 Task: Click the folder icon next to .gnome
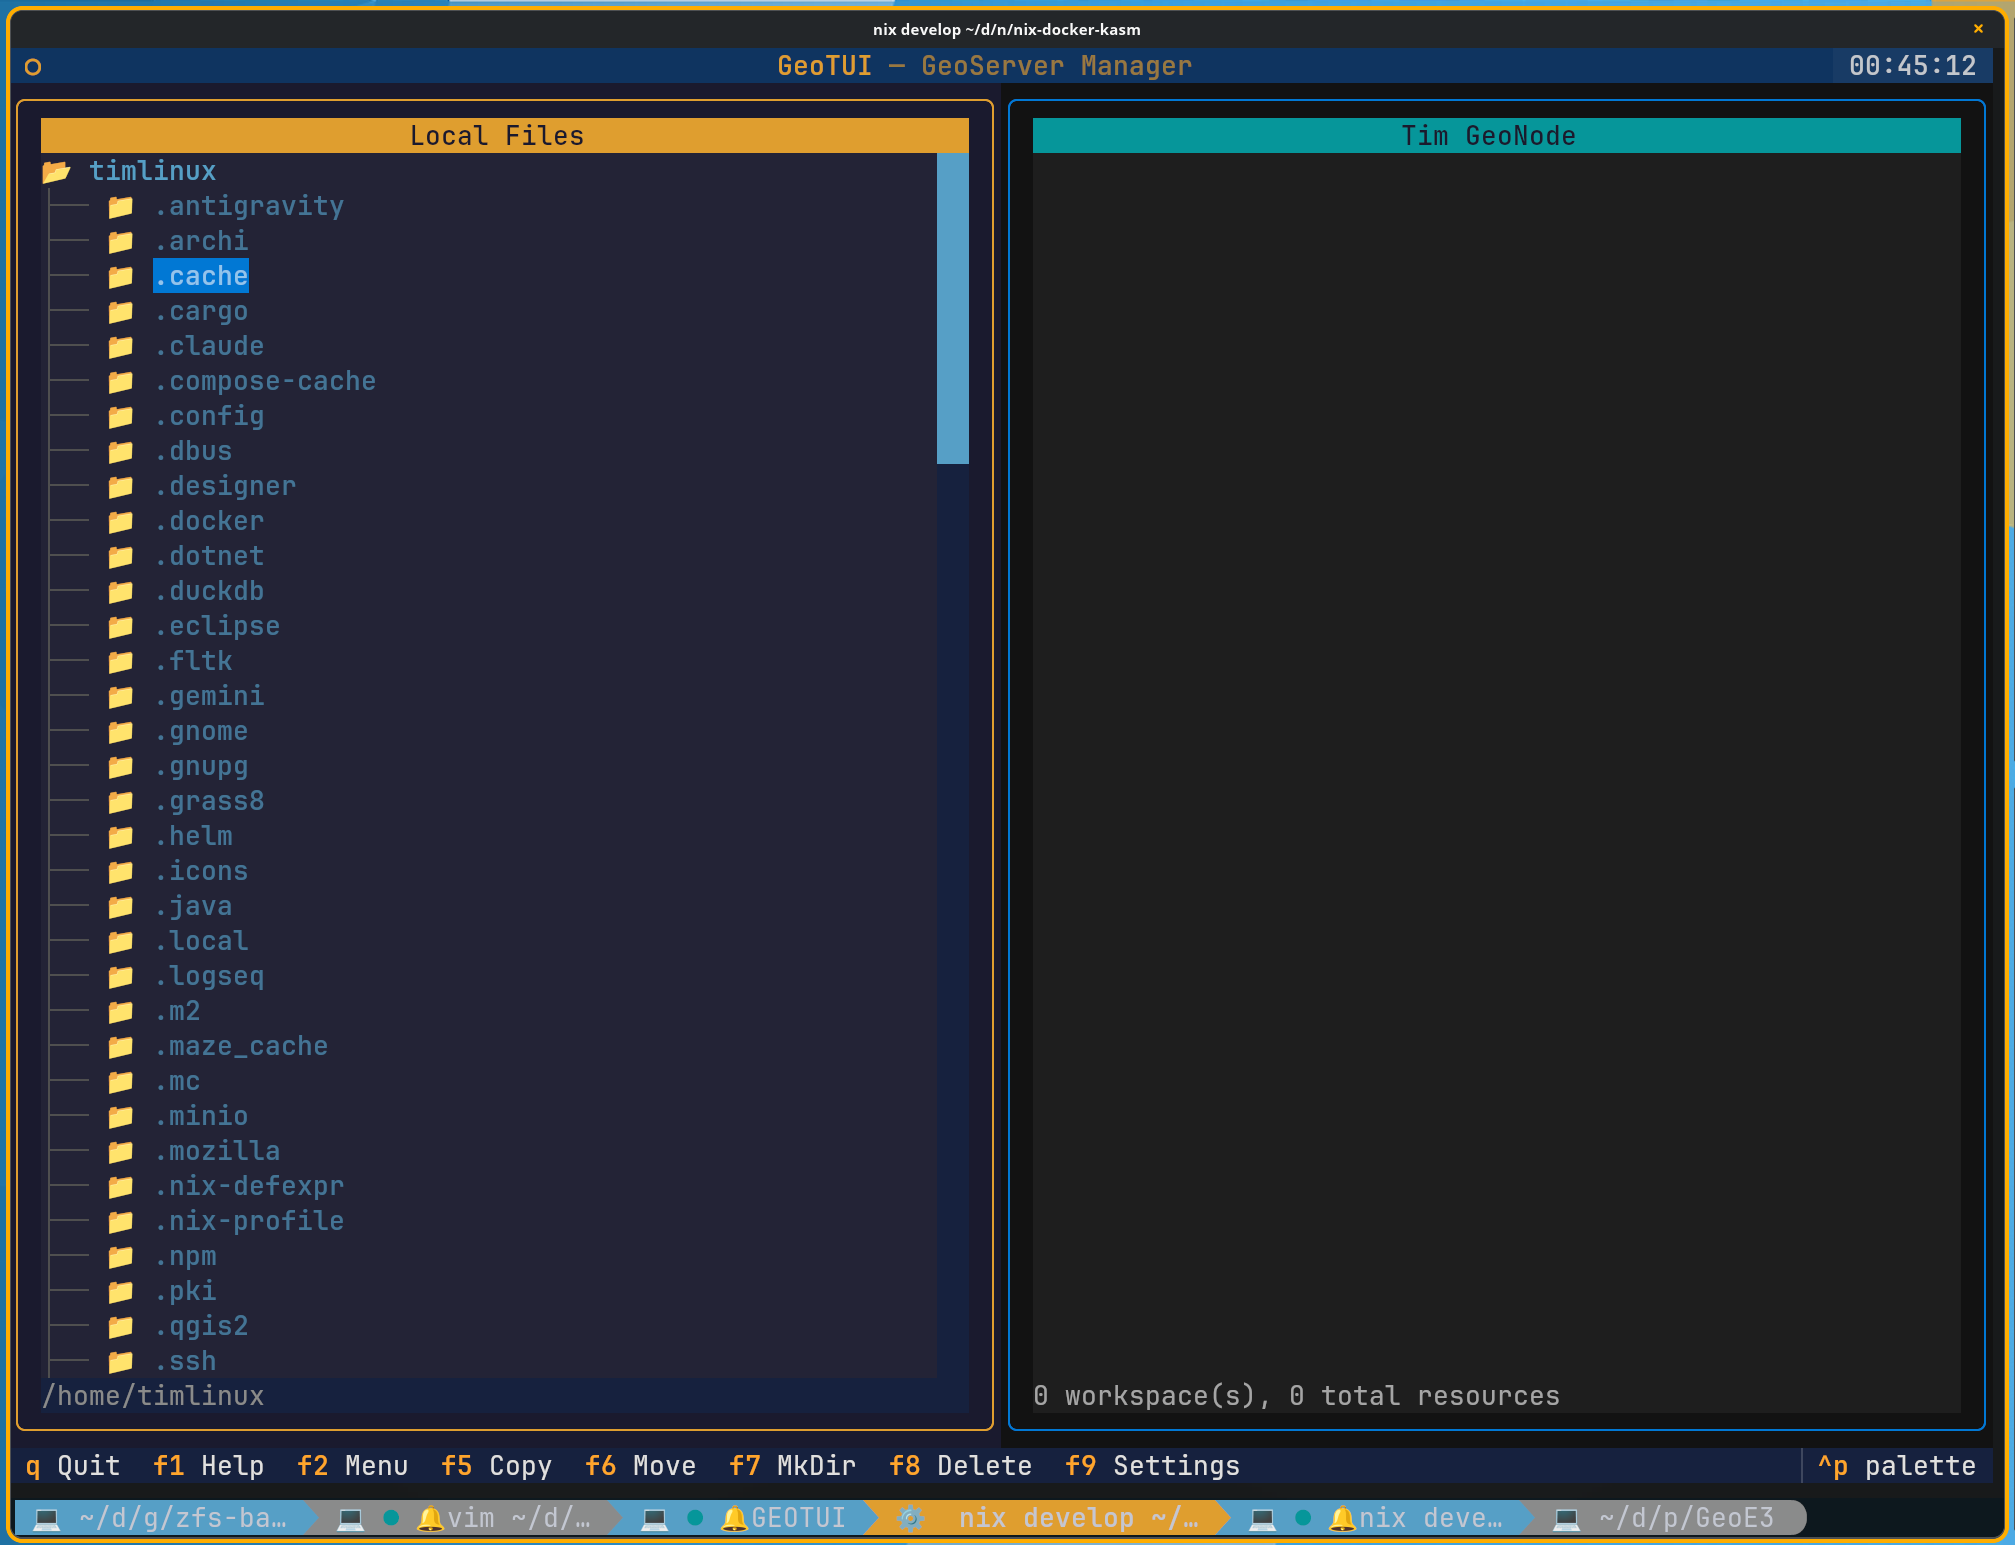click(x=121, y=731)
